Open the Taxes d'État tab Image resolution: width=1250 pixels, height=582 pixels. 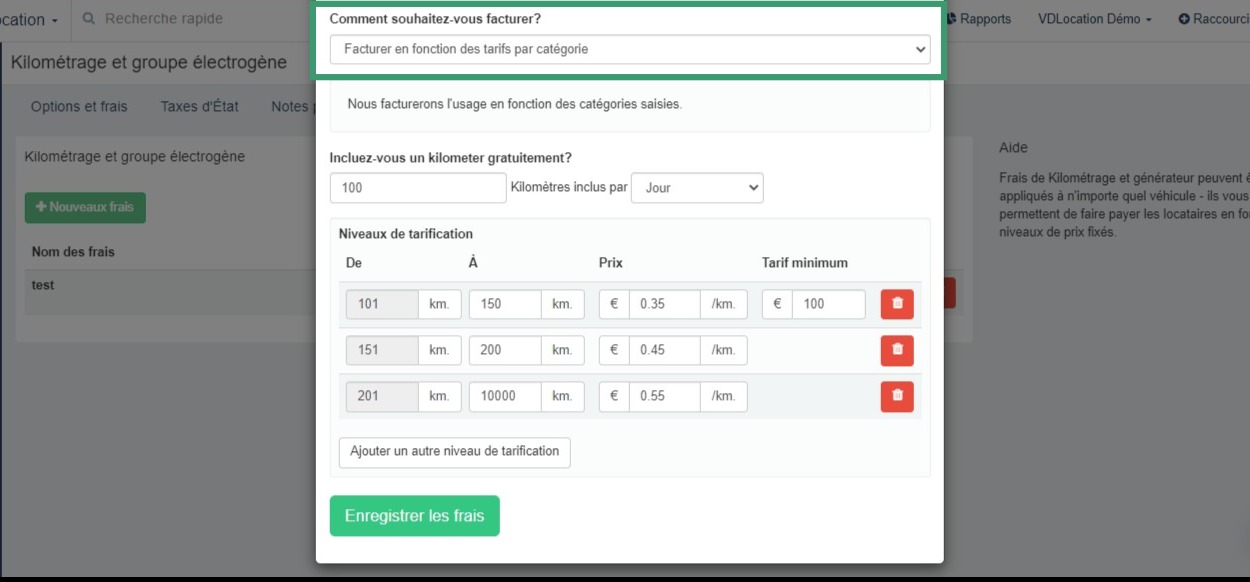pos(199,106)
